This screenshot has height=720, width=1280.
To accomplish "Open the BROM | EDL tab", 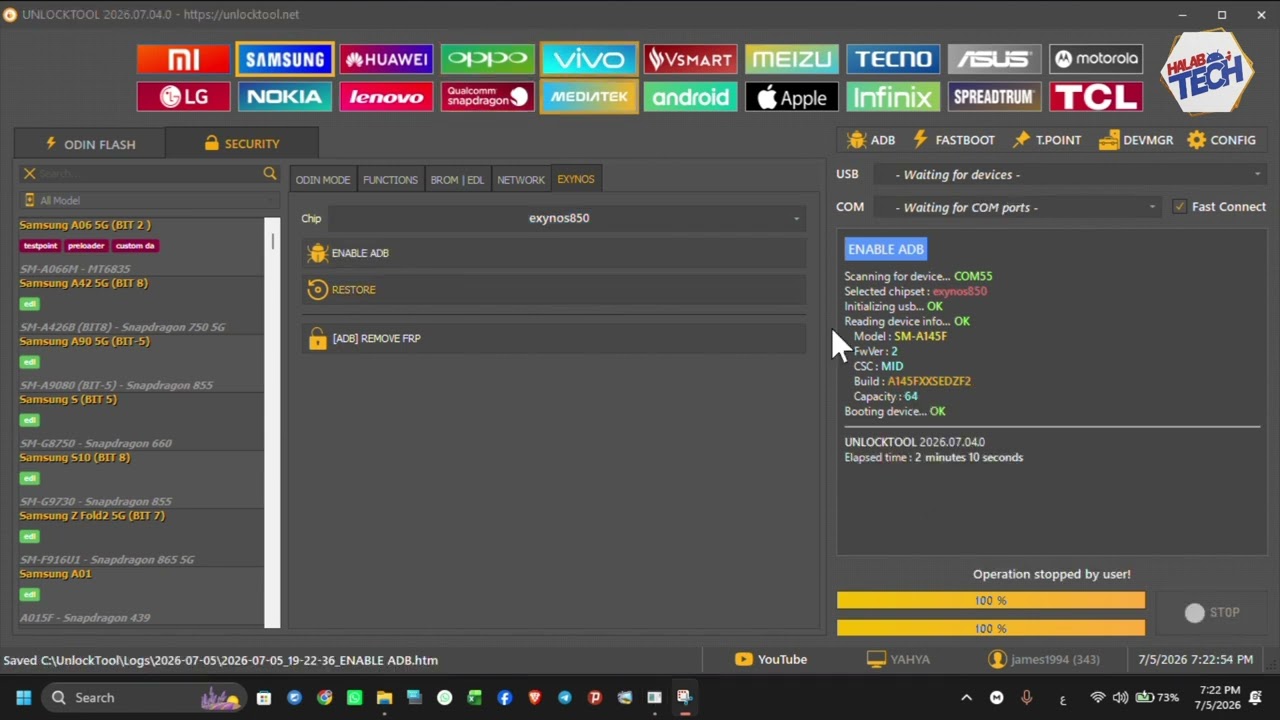I will click(x=457, y=180).
